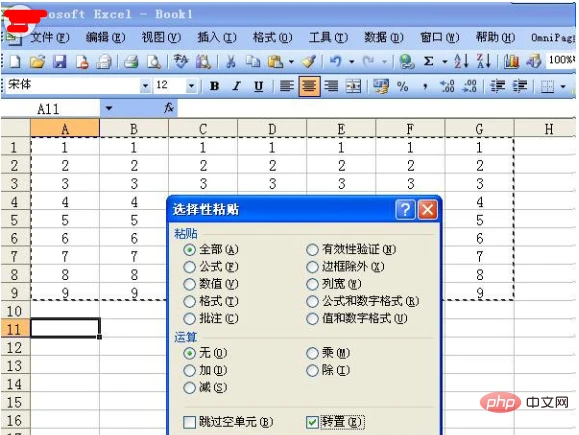Image resolution: width=579 pixels, height=435 pixels.
Task: Center align cell text
Action: 309,86
